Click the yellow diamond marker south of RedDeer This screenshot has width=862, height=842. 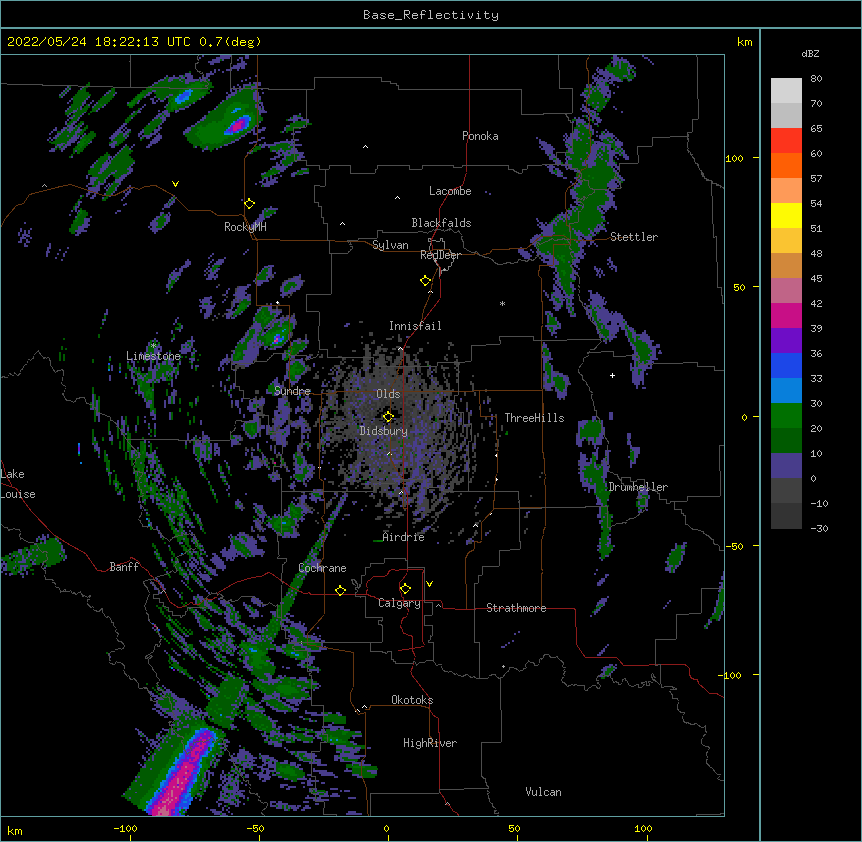pos(426,281)
